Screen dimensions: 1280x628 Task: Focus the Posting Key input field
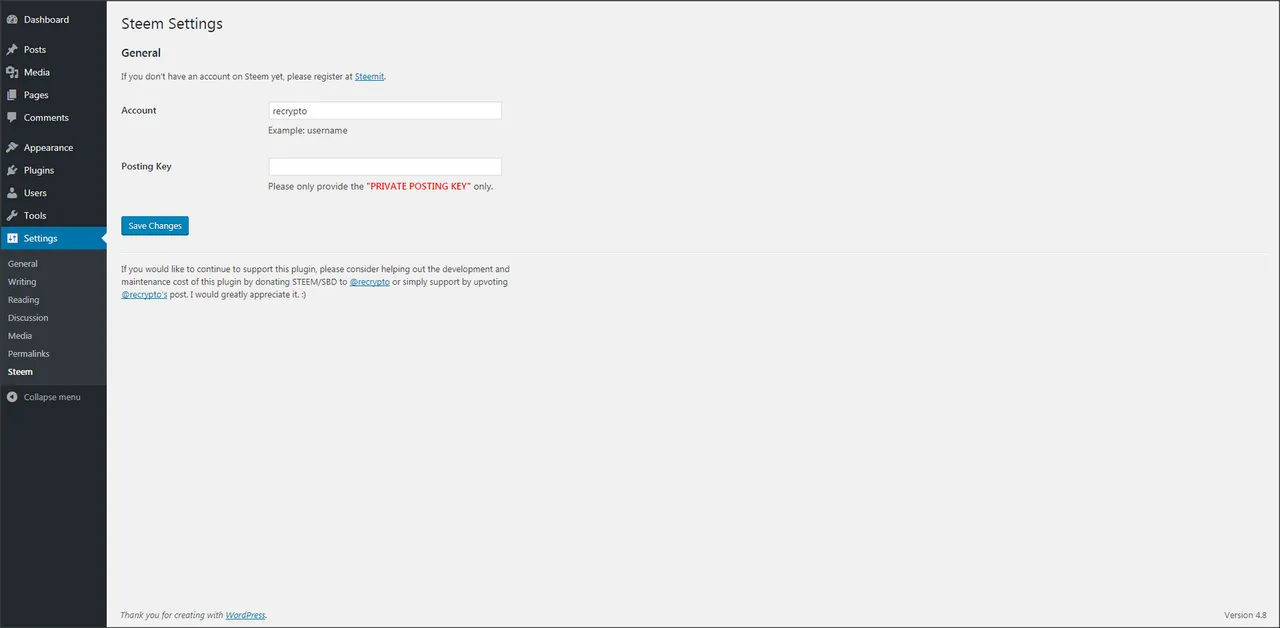point(385,167)
